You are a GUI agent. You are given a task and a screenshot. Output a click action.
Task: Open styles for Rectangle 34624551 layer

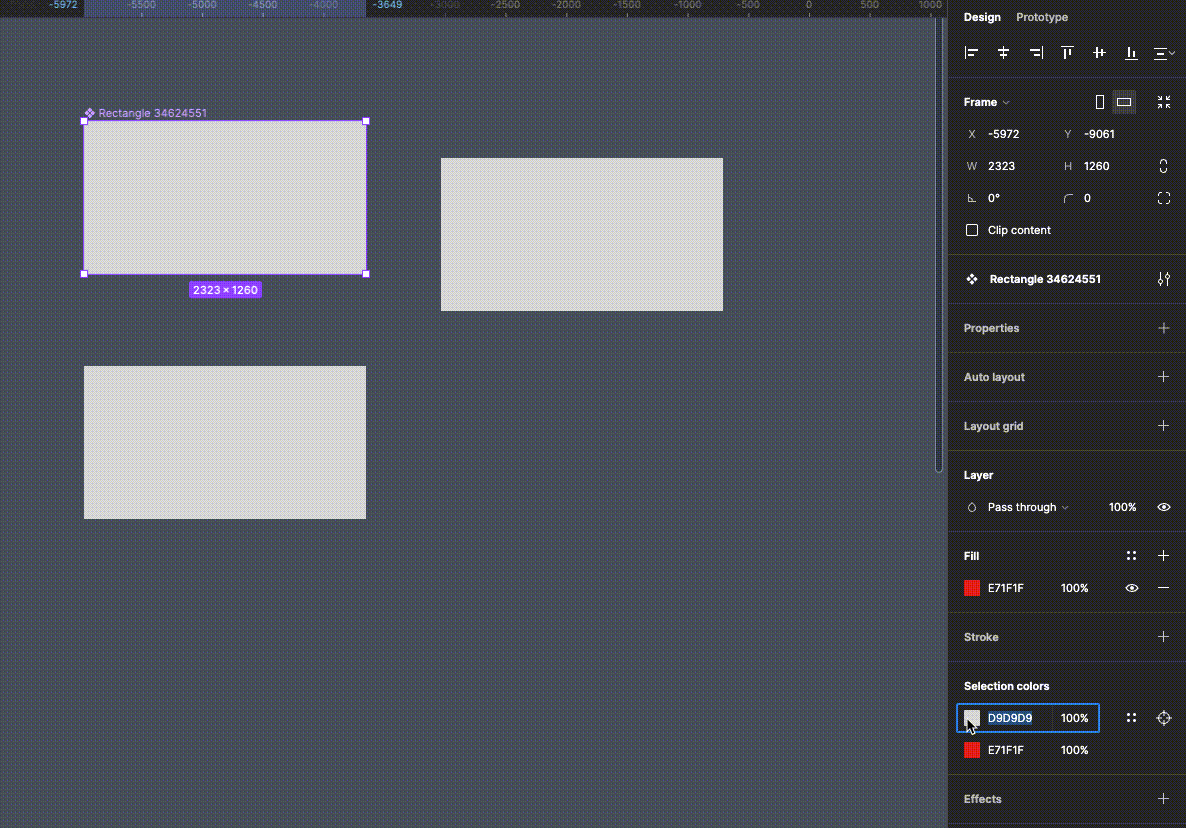pos(1163,279)
